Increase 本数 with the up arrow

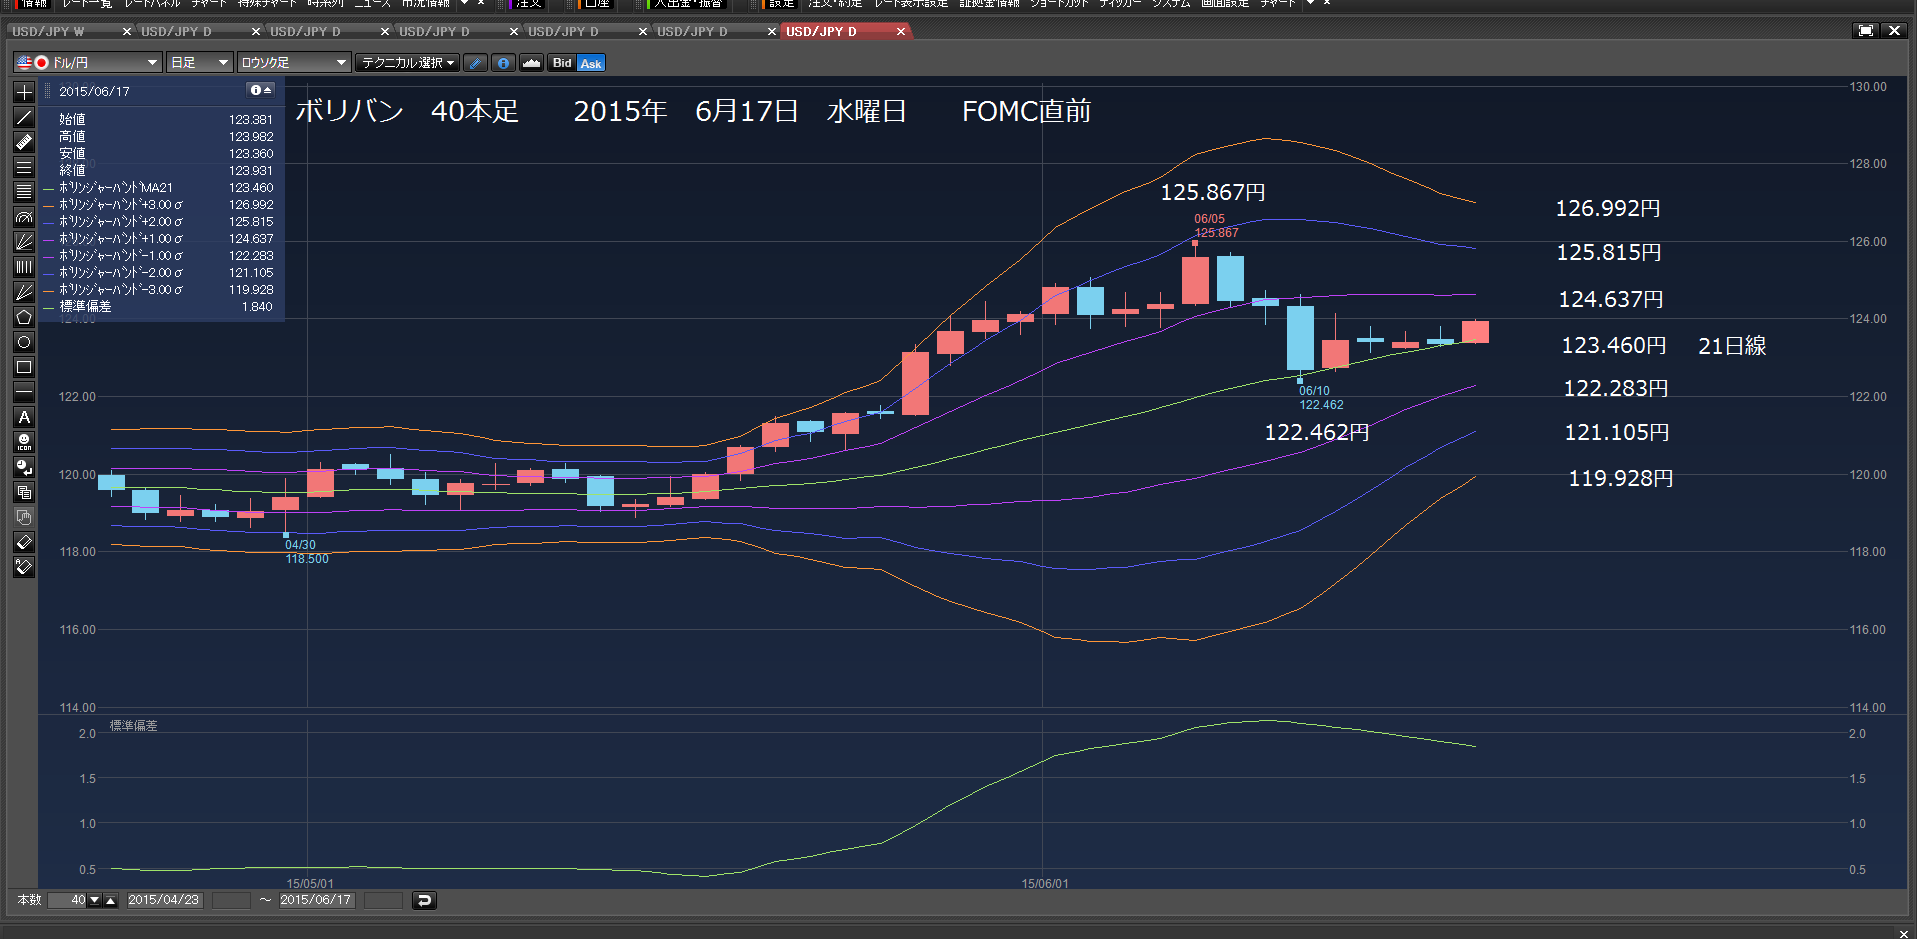pos(110,901)
